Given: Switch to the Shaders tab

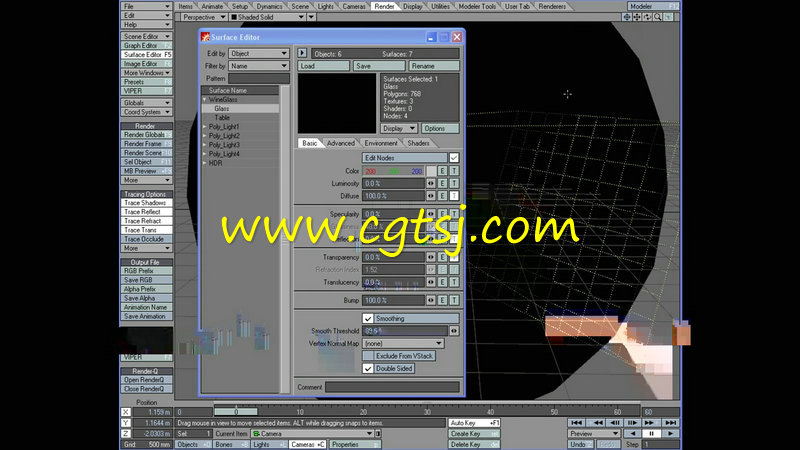Looking at the screenshot, I should point(418,143).
